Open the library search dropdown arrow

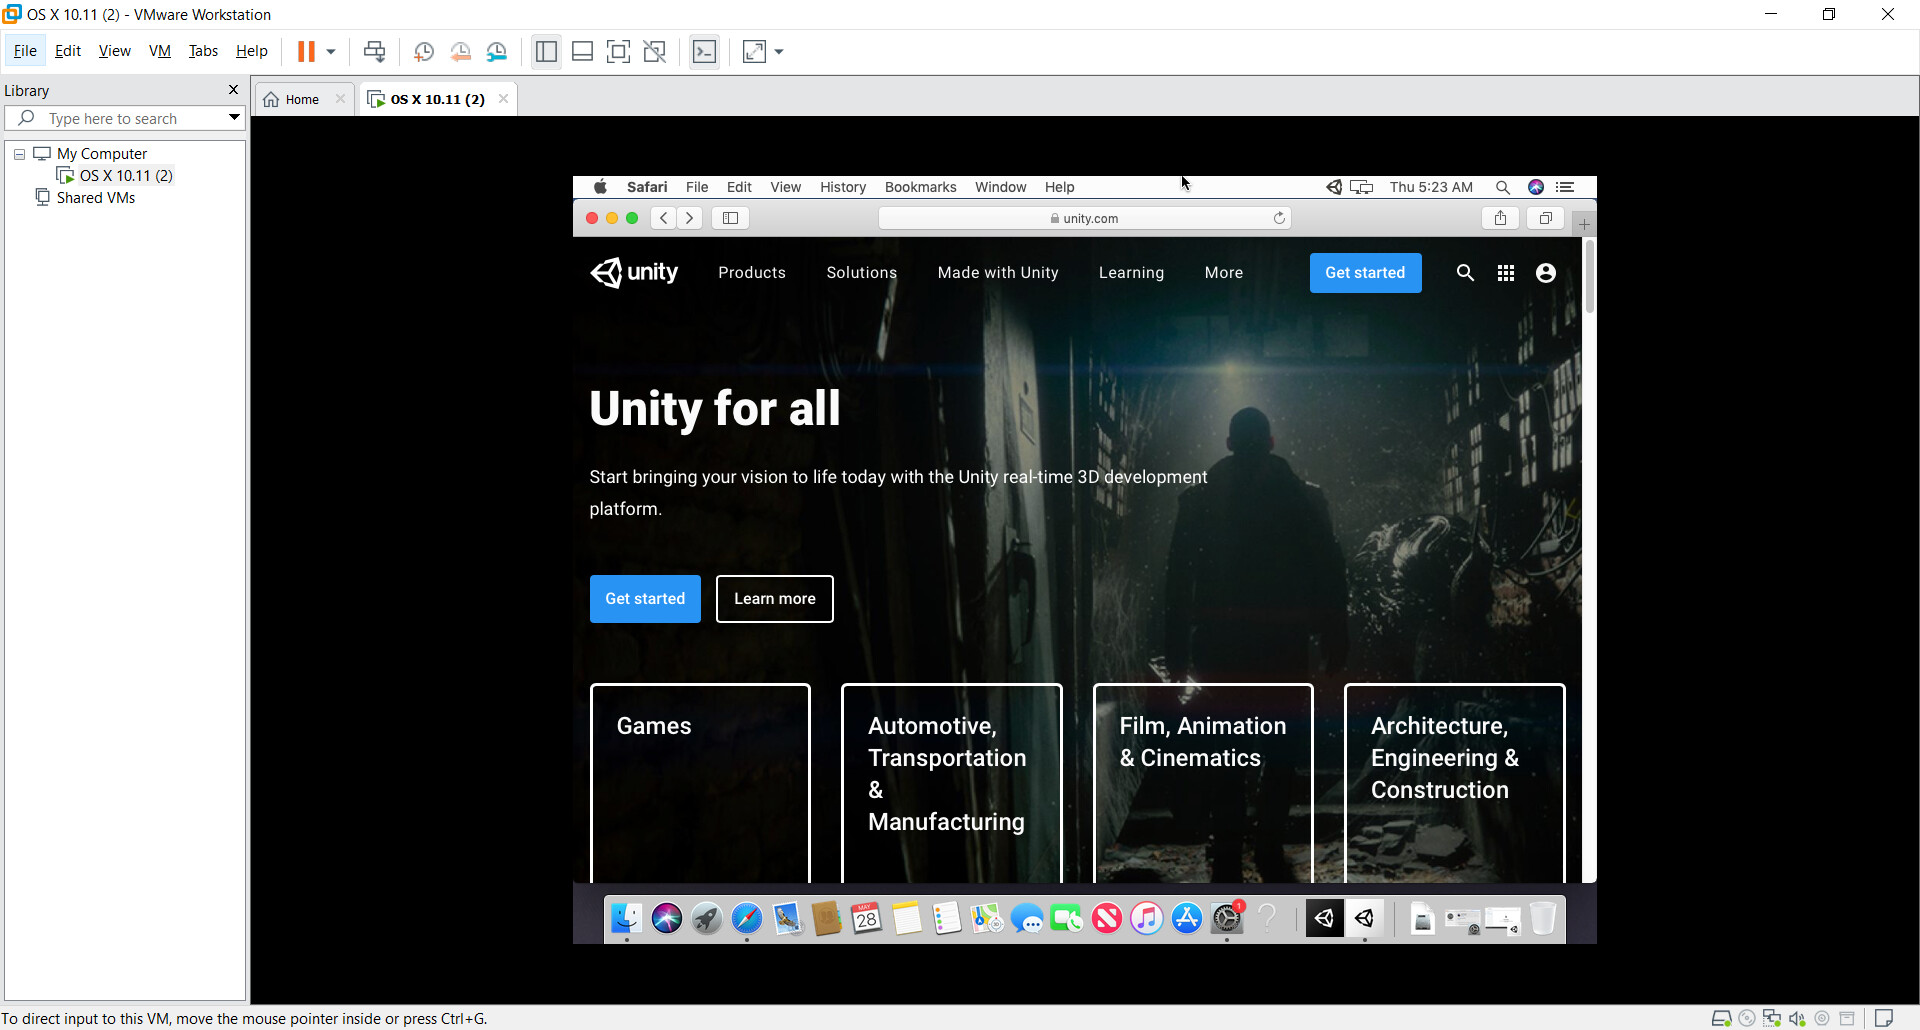(234, 118)
